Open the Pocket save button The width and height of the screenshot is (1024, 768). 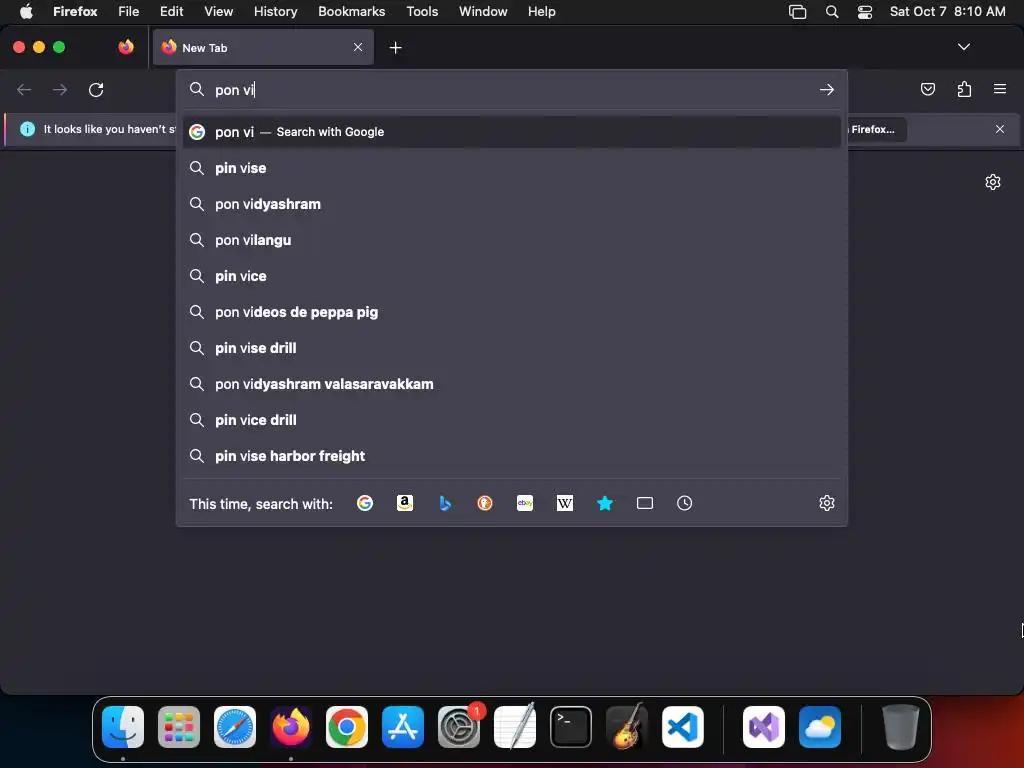point(927,89)
